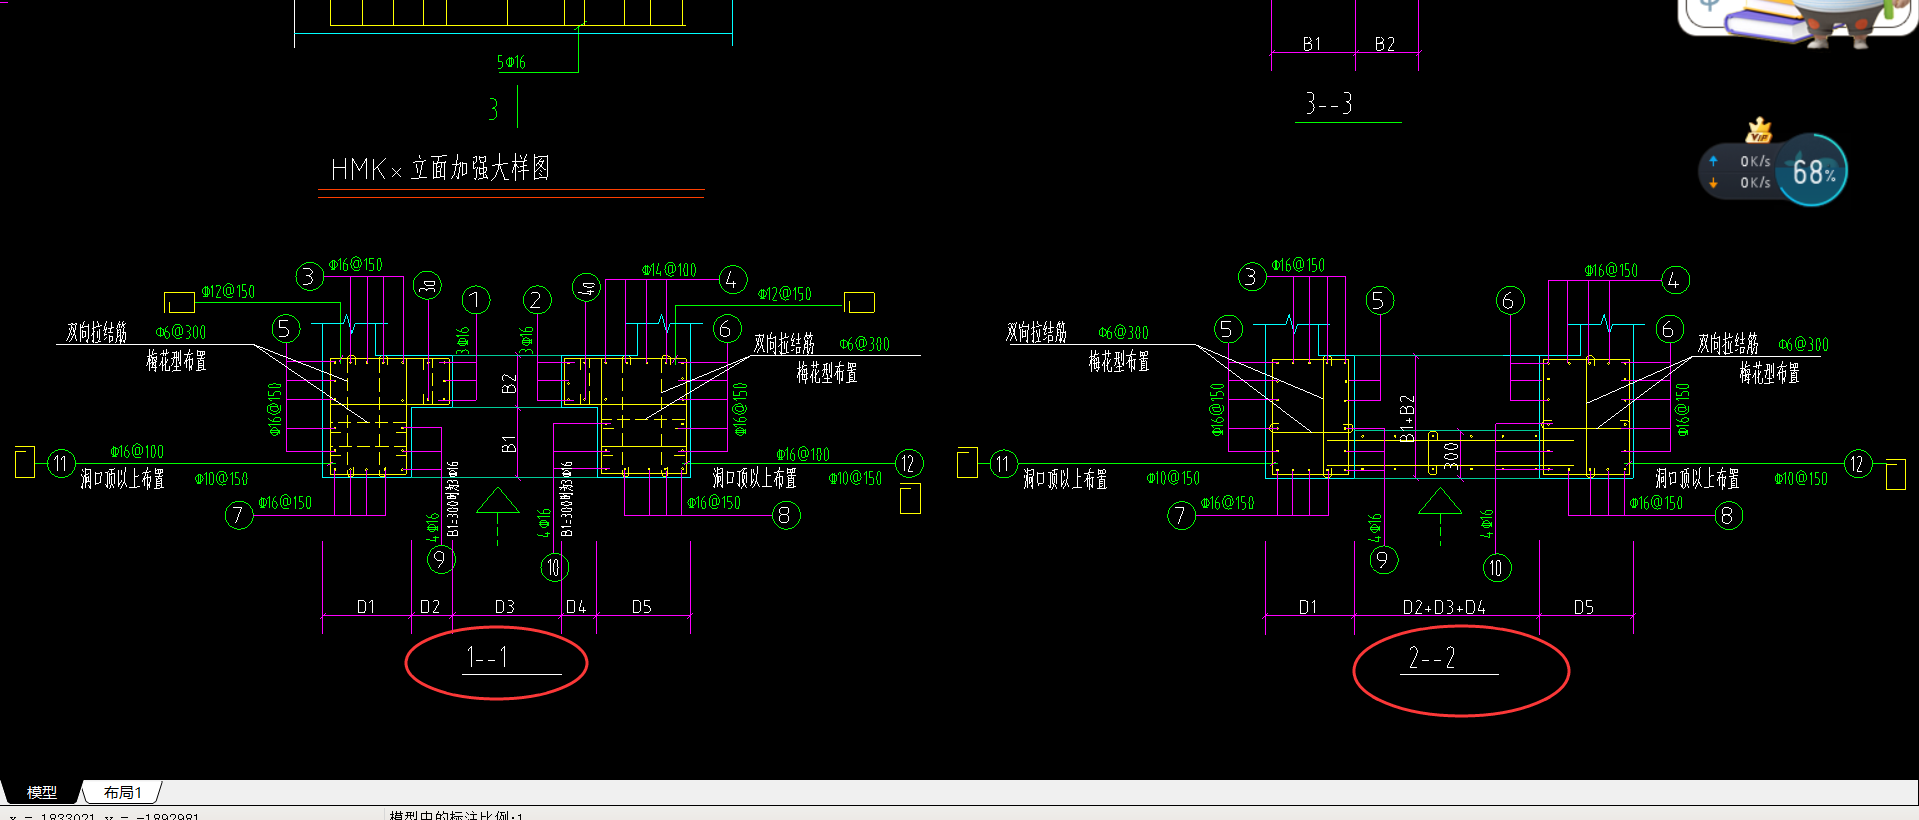
Task: Select the D4 dimension label
Action: 576,607
